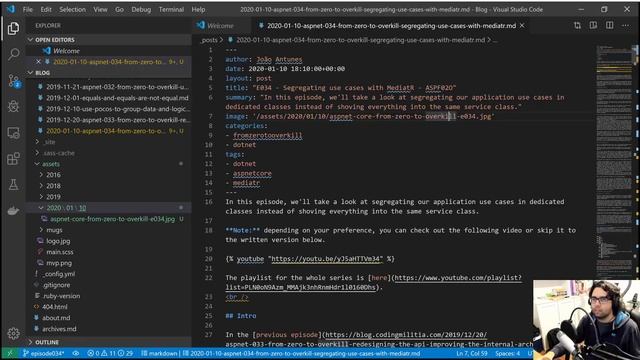Click the VS Code logo in the title bar

tap(11, 9)
